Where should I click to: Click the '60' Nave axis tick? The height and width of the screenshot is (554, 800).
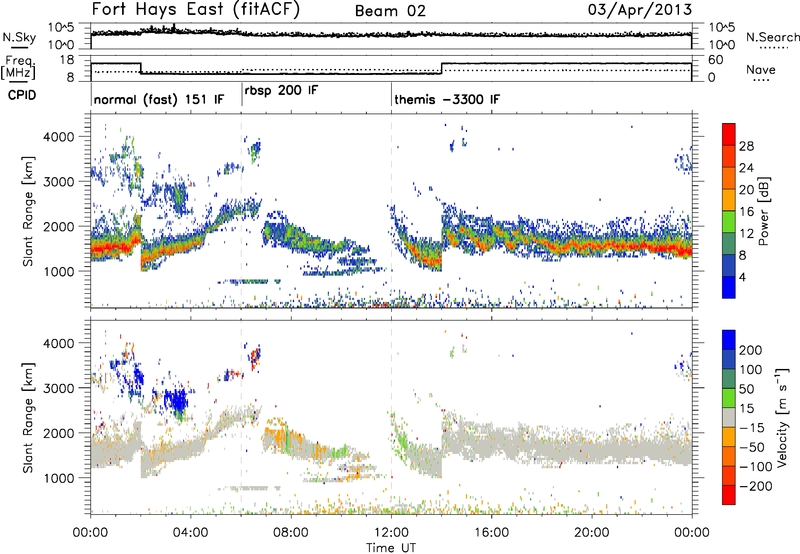pyautogui.click(x=715, y=60)
